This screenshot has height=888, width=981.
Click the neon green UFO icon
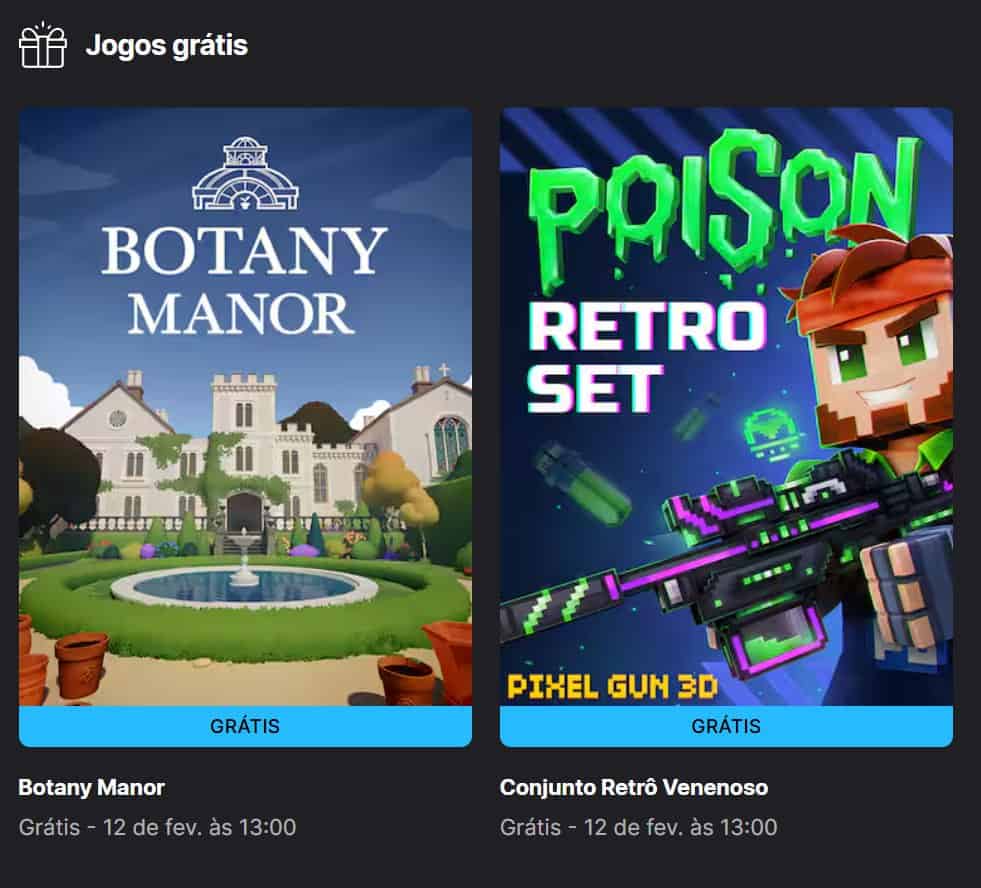pyautogui.click(x=770, y=434)
